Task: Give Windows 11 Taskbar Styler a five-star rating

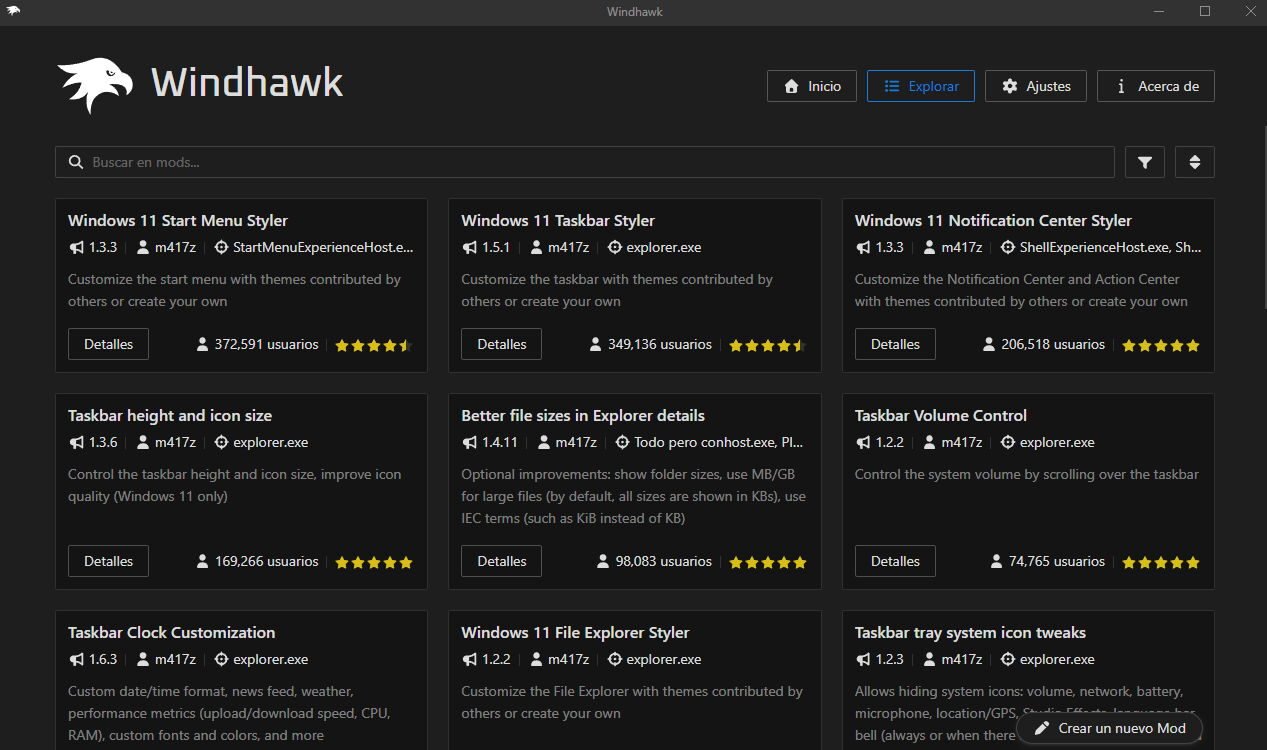Action: click(x=797, y=344)
